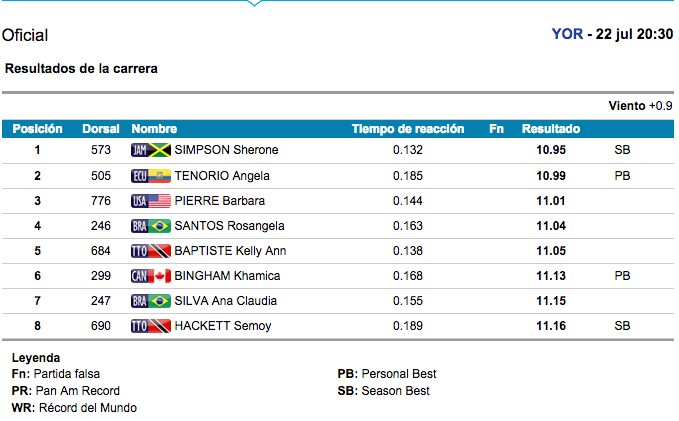Click the Ecuador flag icon beside TENORIO Angela
The height and width of the screenshot is (421, 679).
(151, 176)
